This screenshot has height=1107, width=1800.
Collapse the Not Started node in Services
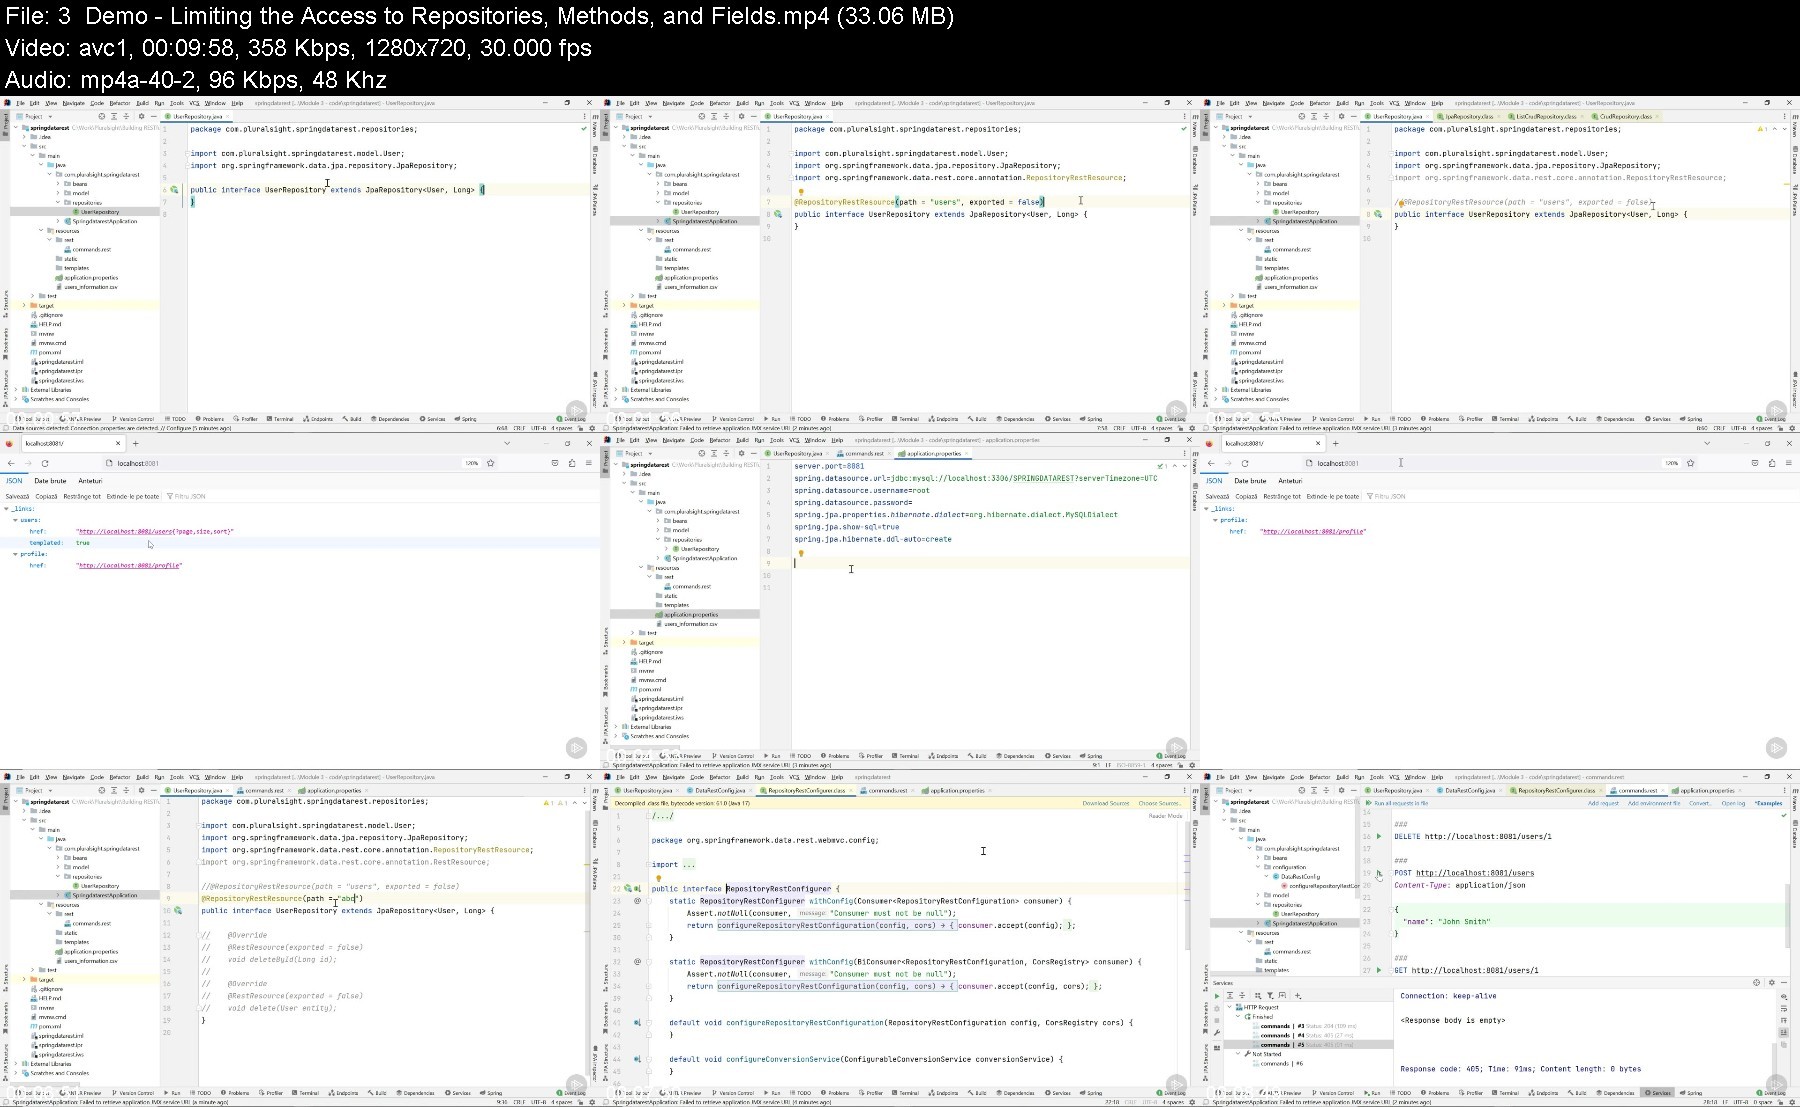[x=1239, y=1054]
